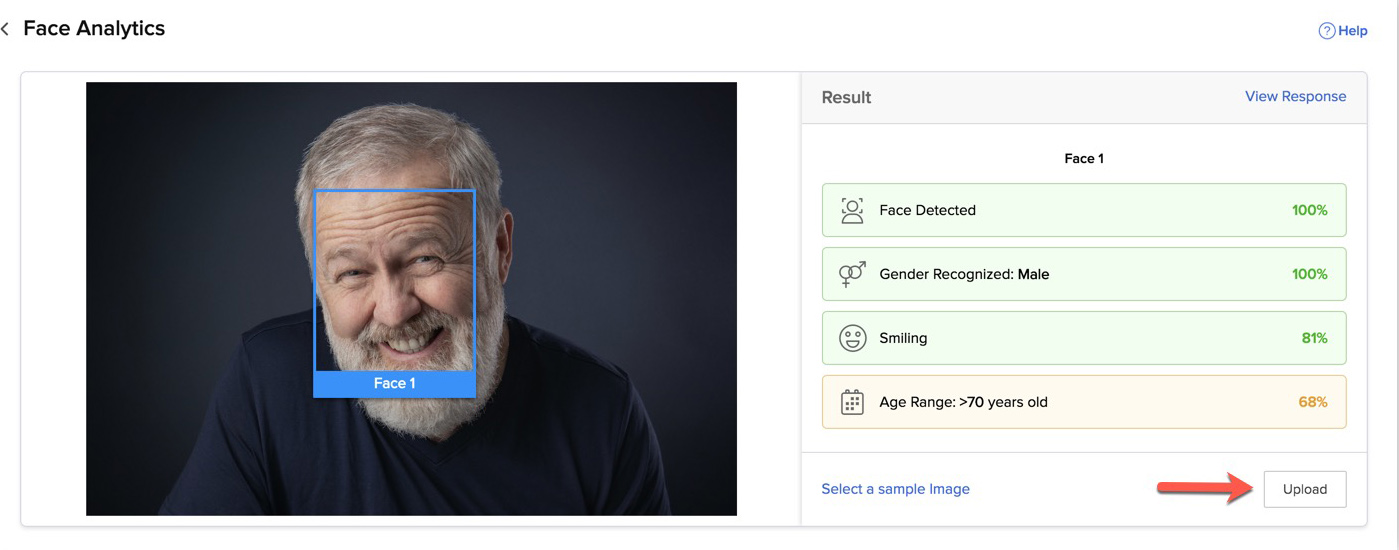Open the Help link
Screen dimensions: 1399x550
pos(1352,31)
